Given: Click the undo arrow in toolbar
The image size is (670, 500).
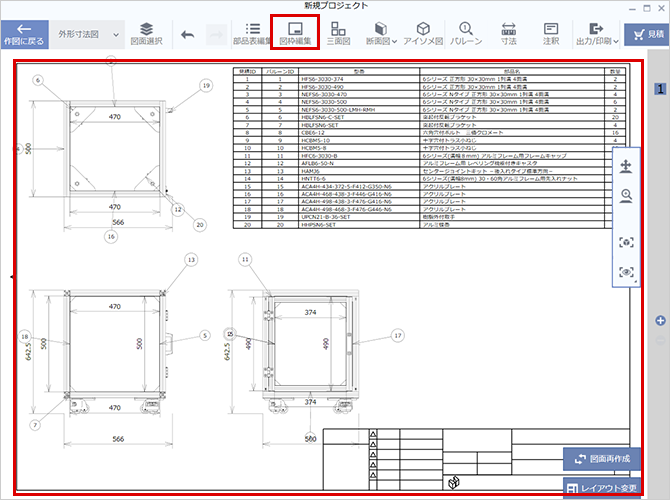Looking at the screenshot, I should pos(188,34).
